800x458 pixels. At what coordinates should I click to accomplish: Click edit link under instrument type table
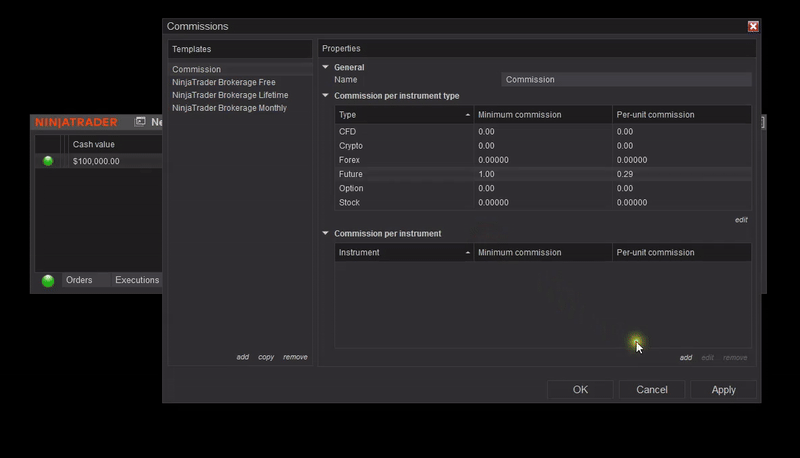pos(741,219)
